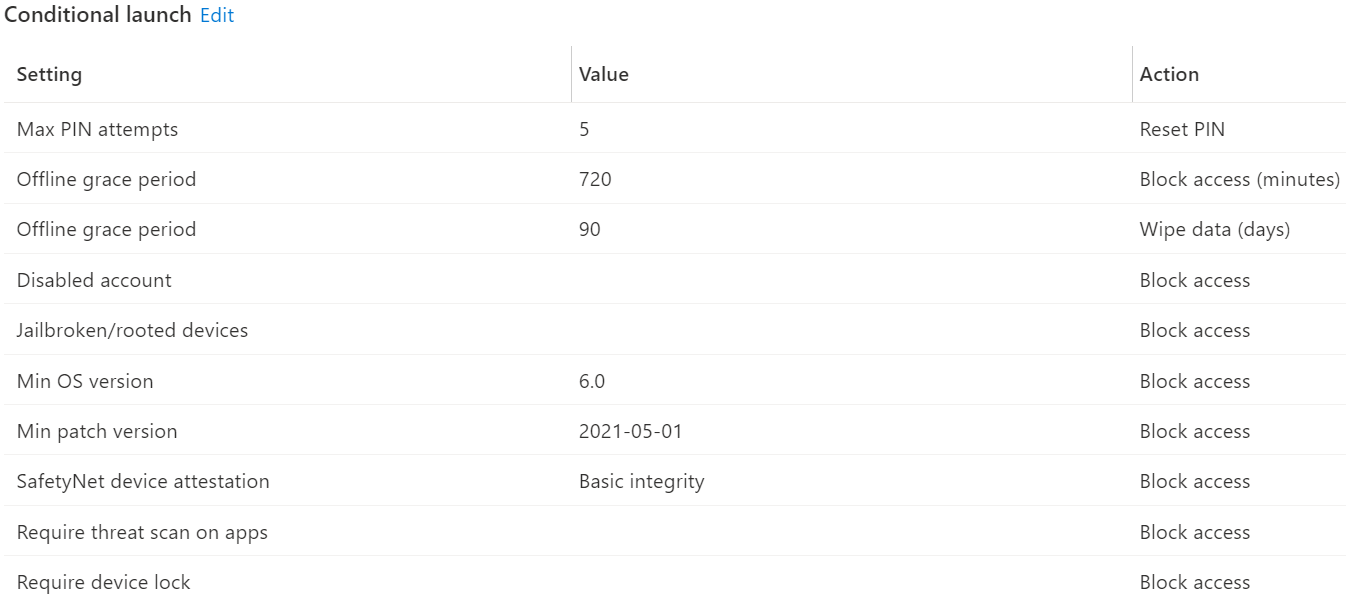This screenshot has width=1346, height=600.
Task: Click the Edit link for Conditional launch
Action: pyautogui.click(x=217, y=15)
